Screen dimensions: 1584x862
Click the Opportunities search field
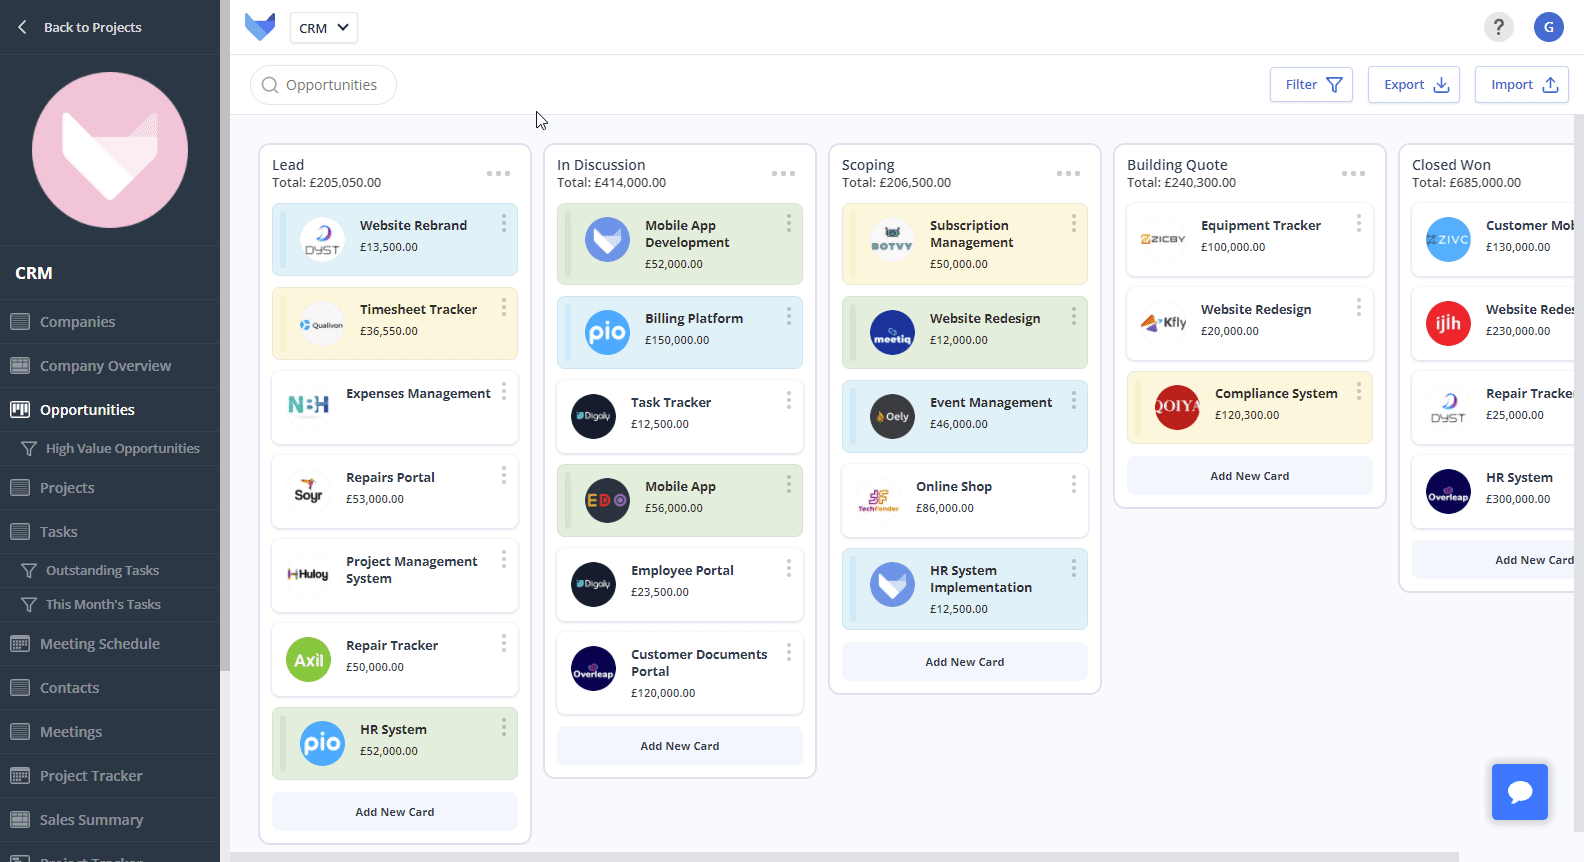click(x=330, y=85)
